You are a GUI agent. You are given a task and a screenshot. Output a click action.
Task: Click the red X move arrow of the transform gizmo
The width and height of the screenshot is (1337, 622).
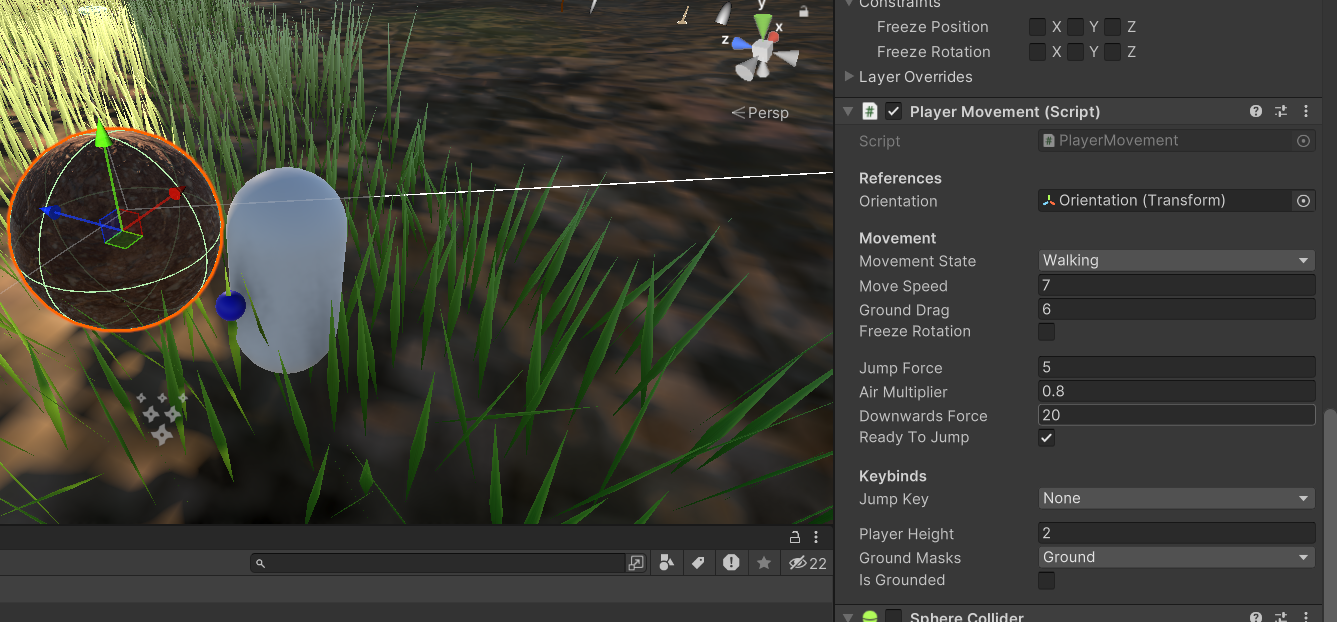(x=174, y=193)
